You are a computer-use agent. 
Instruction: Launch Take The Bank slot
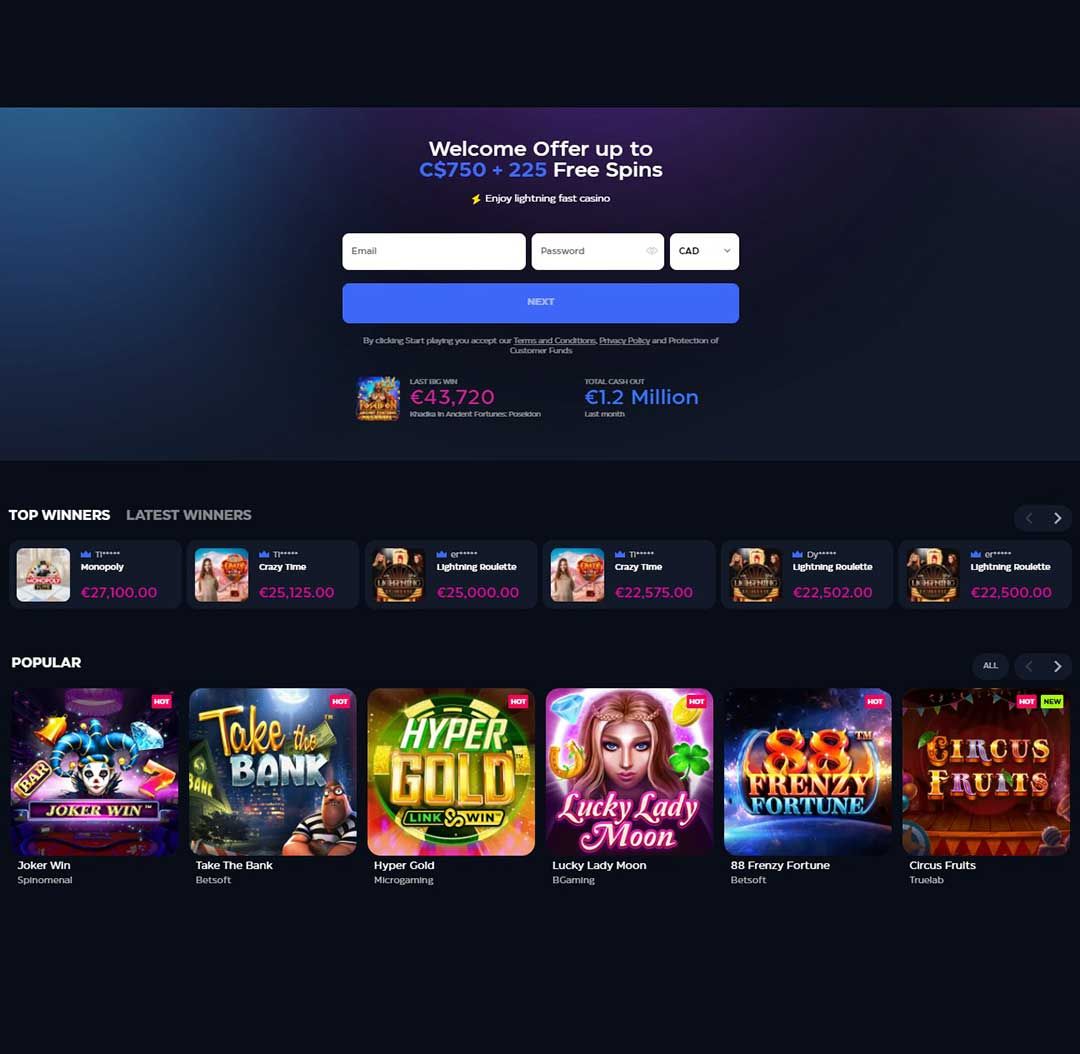pos(273,772)
